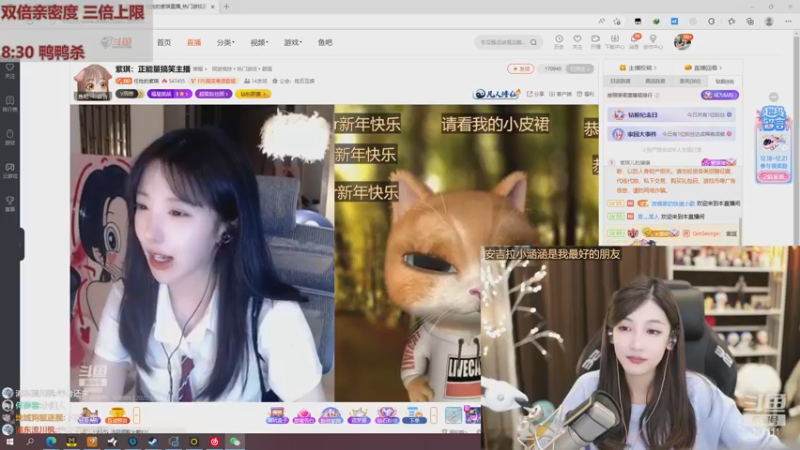Collapse the floating promo with minus icon
This screenshot has height=450, width=800.
773,97
